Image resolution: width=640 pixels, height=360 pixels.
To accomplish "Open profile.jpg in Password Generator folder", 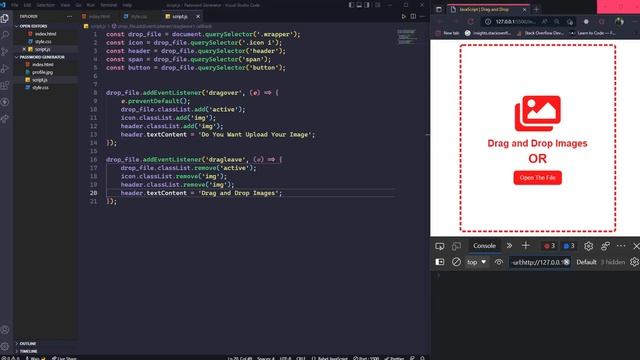I will [42, 72].
